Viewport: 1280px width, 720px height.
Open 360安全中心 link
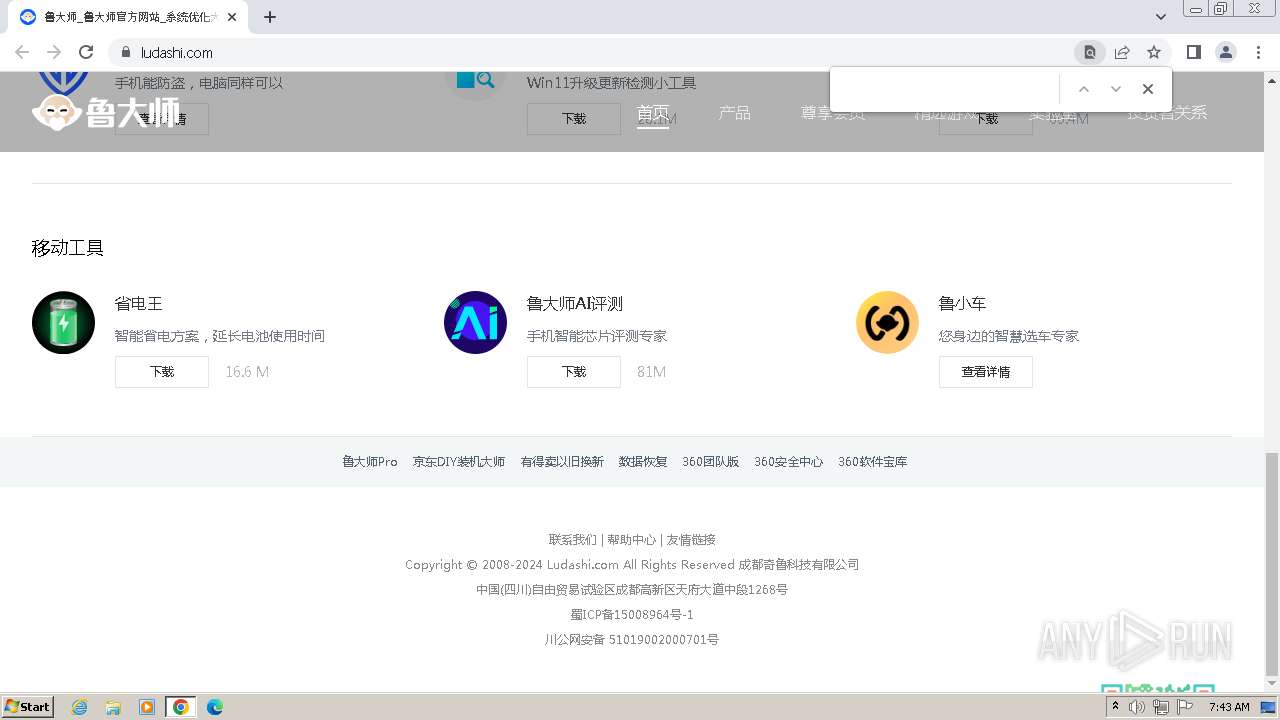pos(789,462)
